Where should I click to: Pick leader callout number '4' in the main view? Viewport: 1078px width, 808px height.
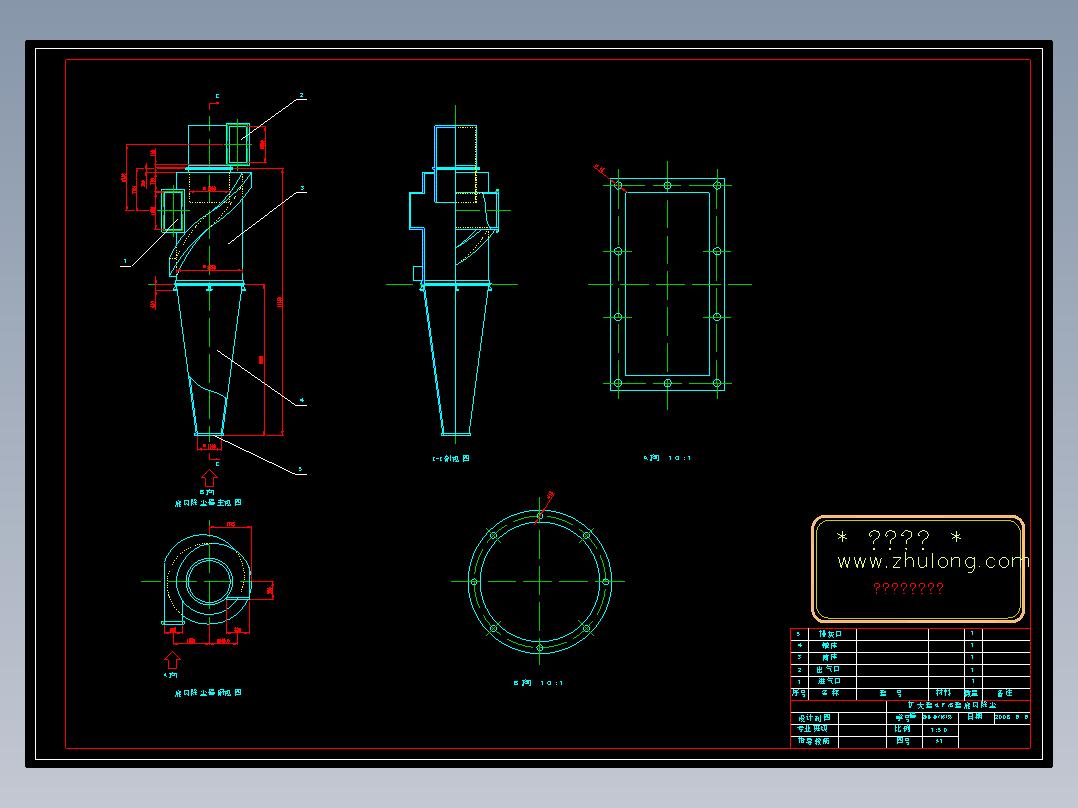coord(301,400)
